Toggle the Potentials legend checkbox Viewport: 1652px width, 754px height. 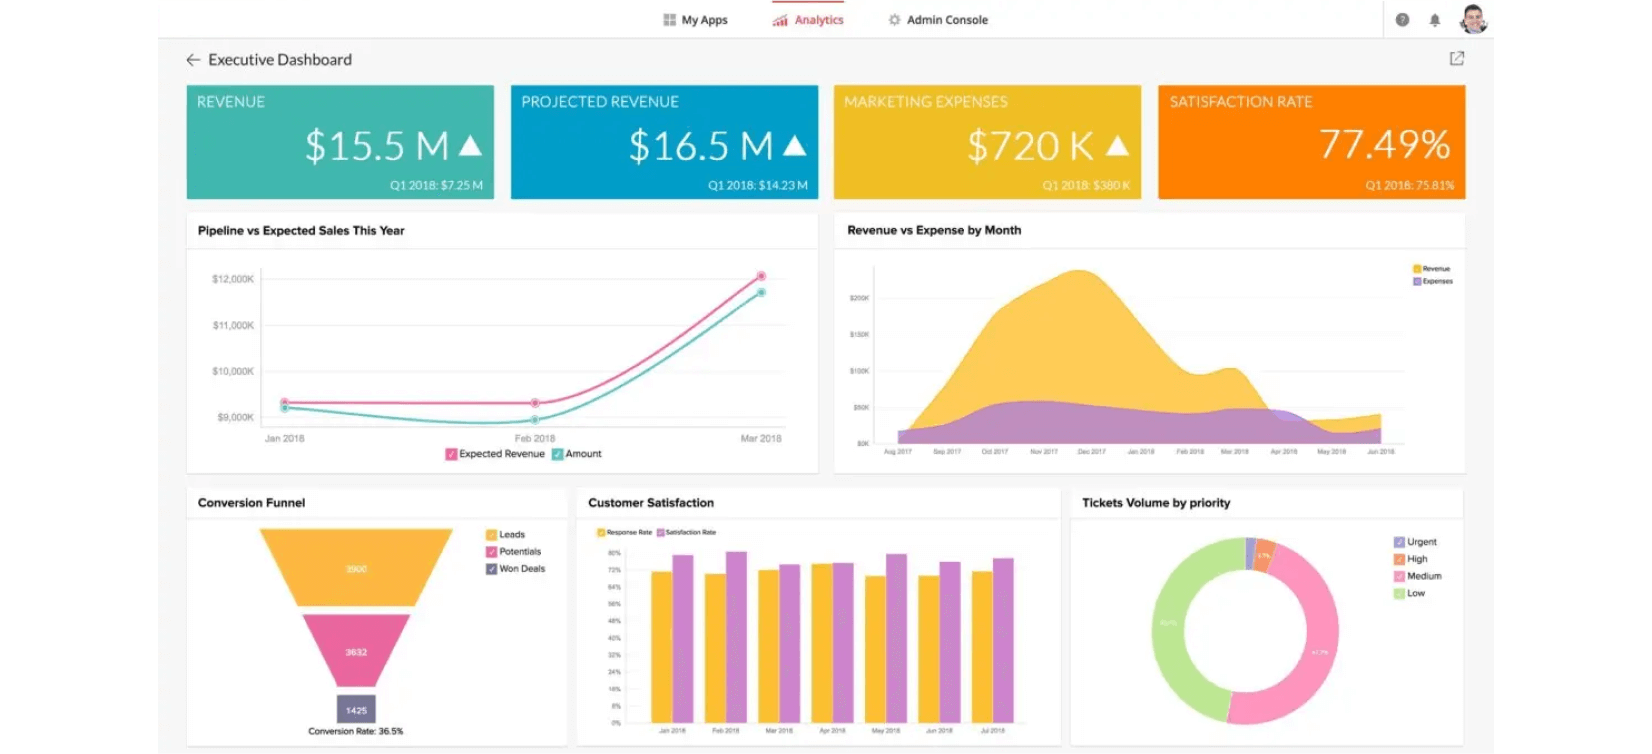pos(491,552)
